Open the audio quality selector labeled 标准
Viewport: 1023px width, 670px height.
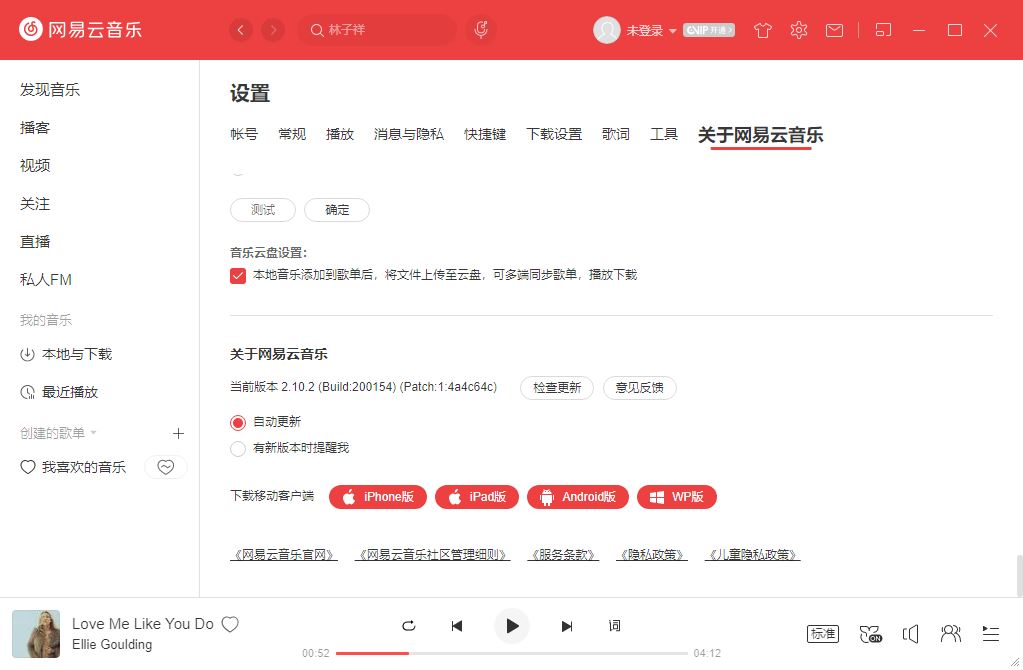pos(822,633)
